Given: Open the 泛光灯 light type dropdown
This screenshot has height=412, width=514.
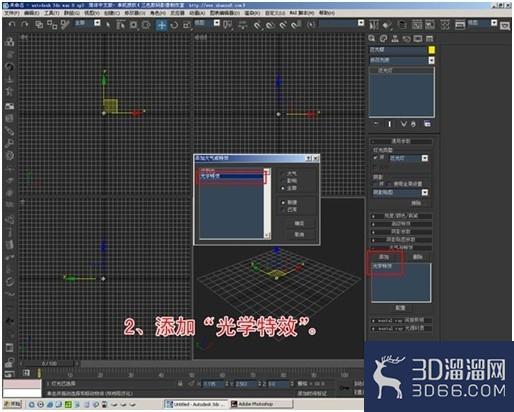Looking at the screenshot, I should (425, 158).
